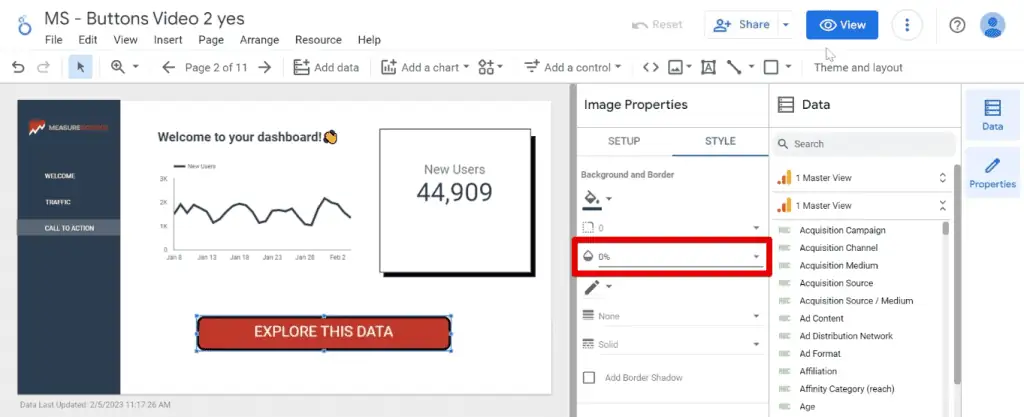Open the Arrange menu
Screen dimensions: 1024x417
click(x=259, y=40)
